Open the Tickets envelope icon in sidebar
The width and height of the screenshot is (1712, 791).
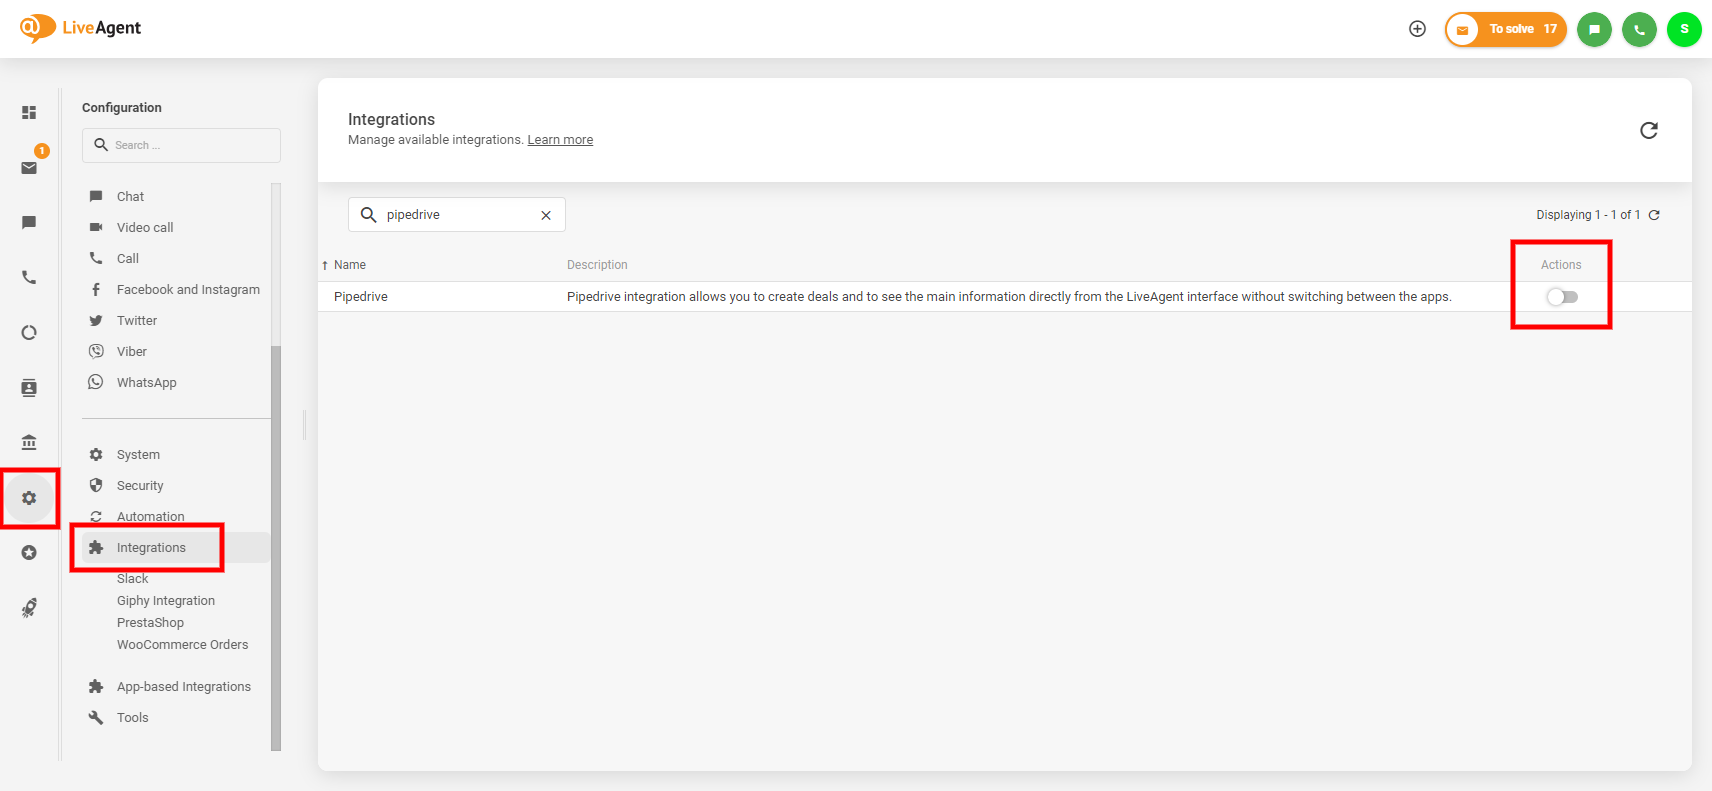click(x=29, y=168)
